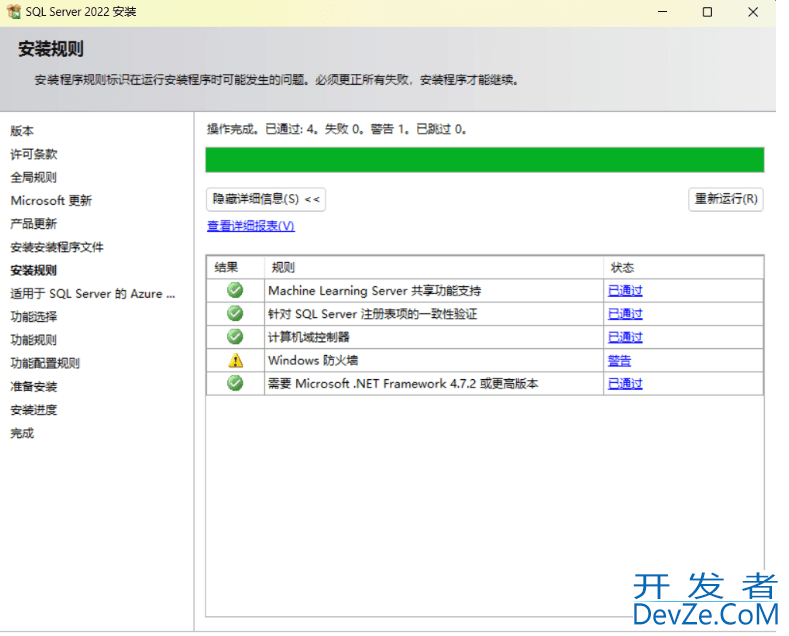Click the yellow warning icon for Windows 防火墙

click(x=235, y=360)
